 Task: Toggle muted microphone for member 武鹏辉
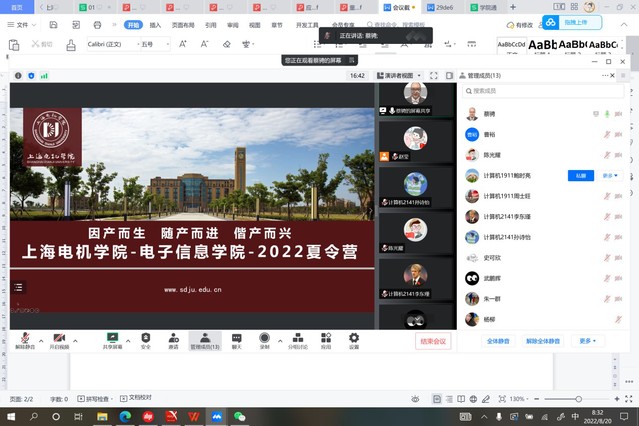coord(606,278)
